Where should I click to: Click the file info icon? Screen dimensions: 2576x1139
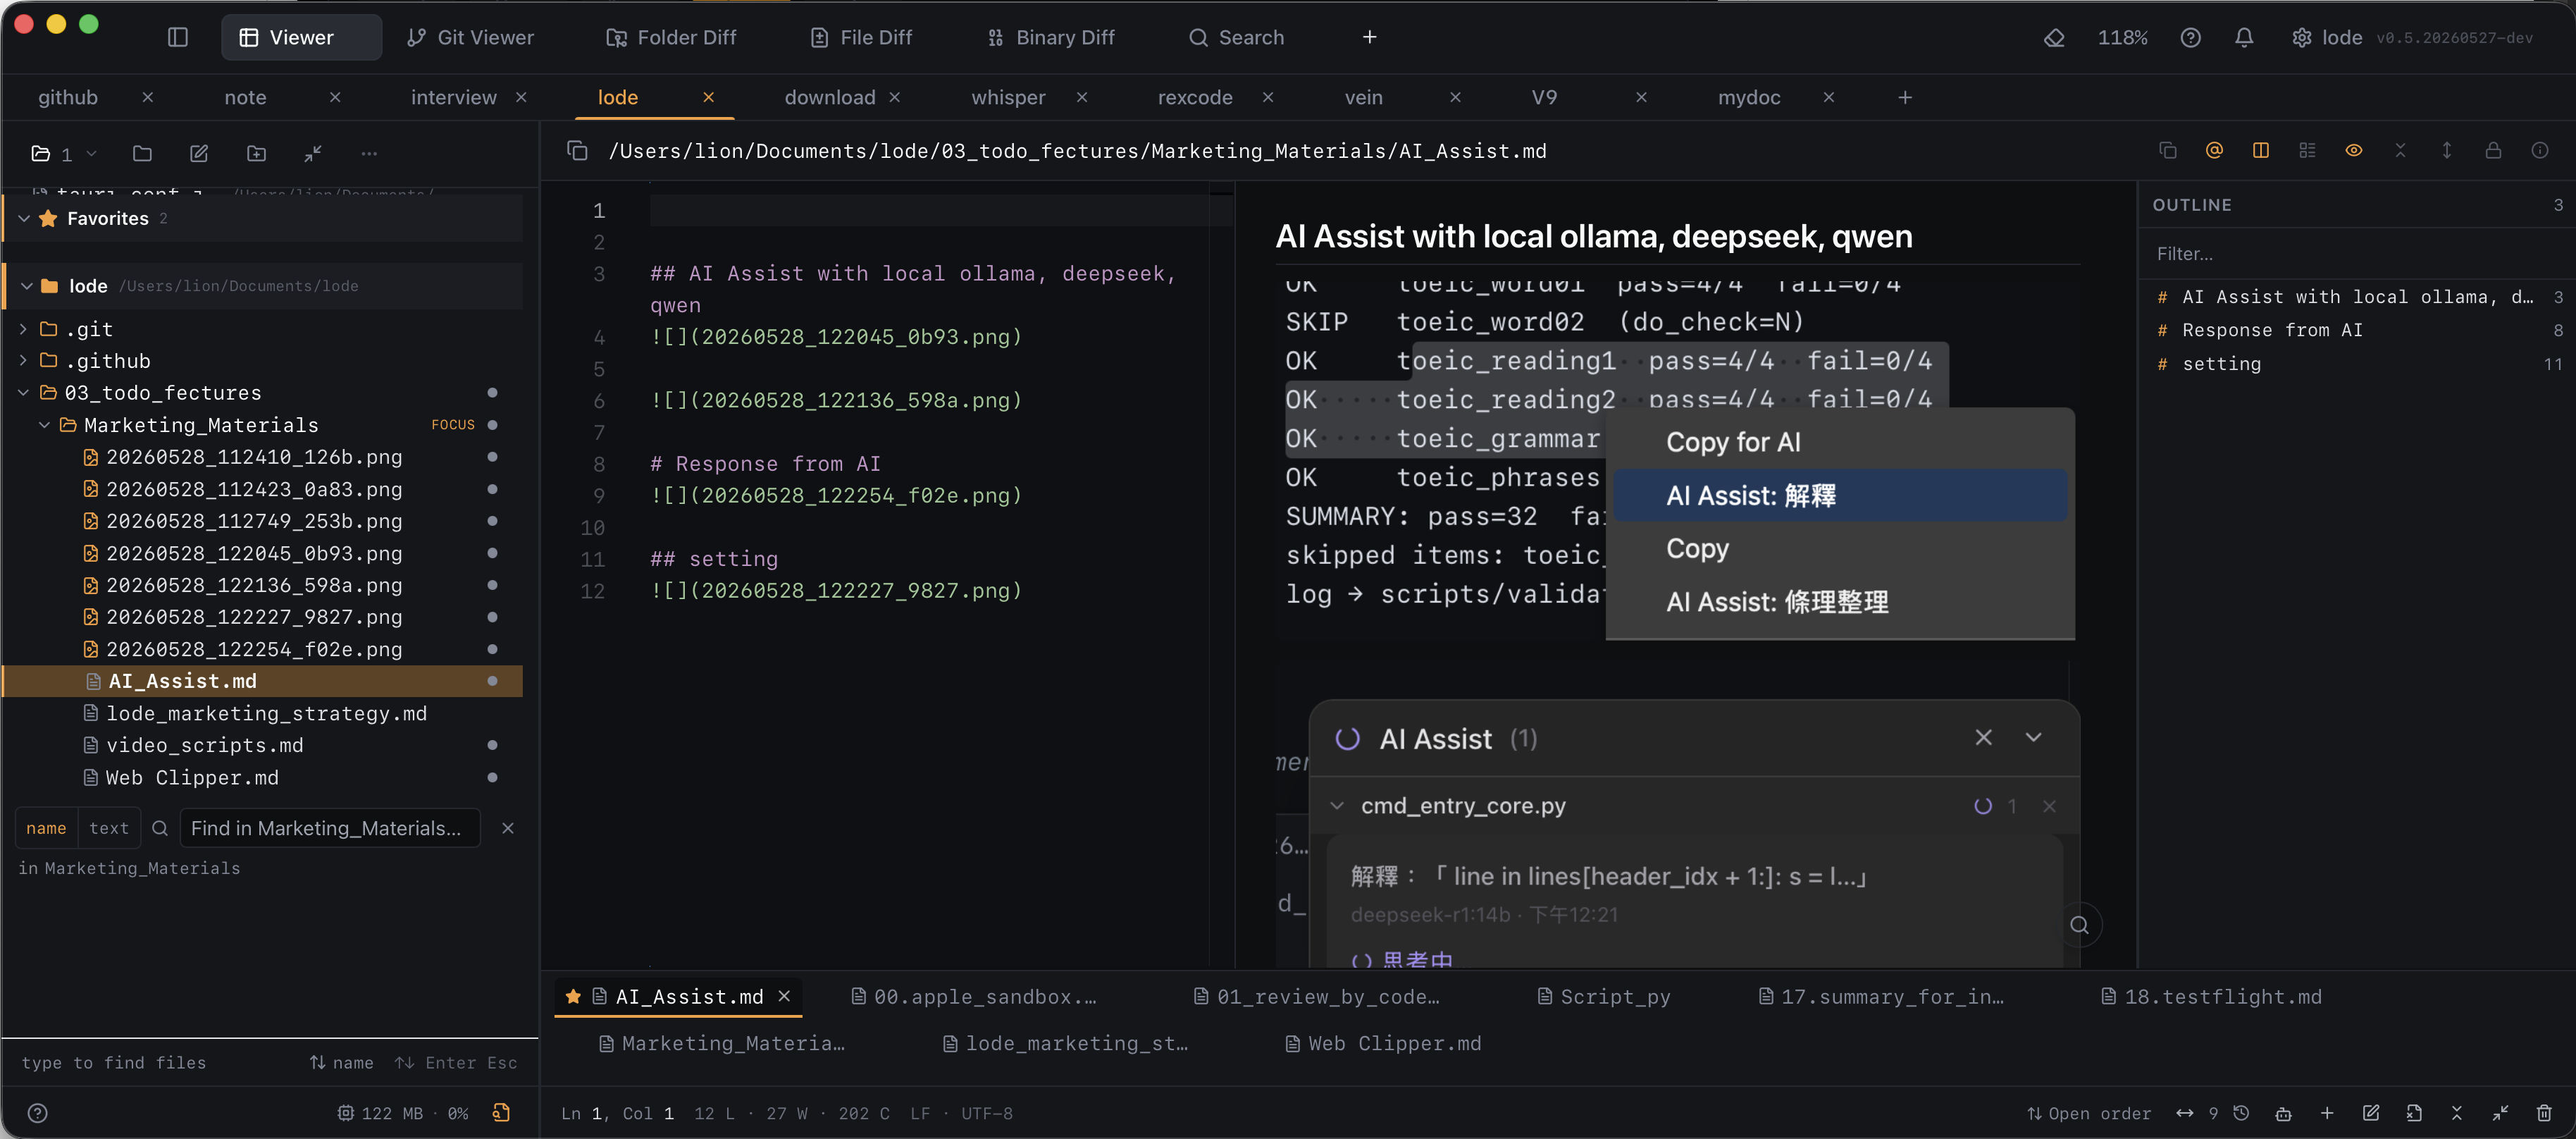coord(2539,150)
